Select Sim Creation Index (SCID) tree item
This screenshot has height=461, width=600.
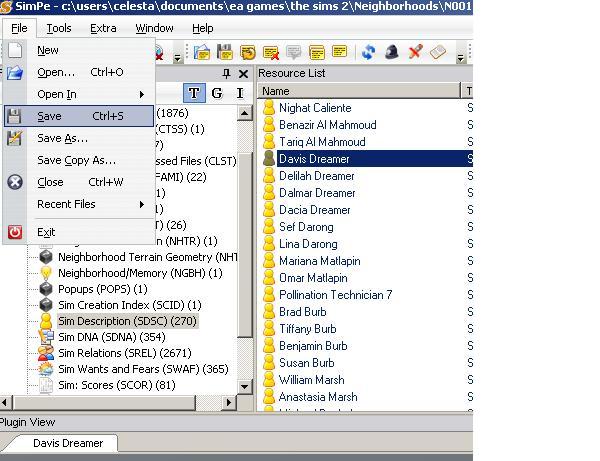(x=130, y=305)
